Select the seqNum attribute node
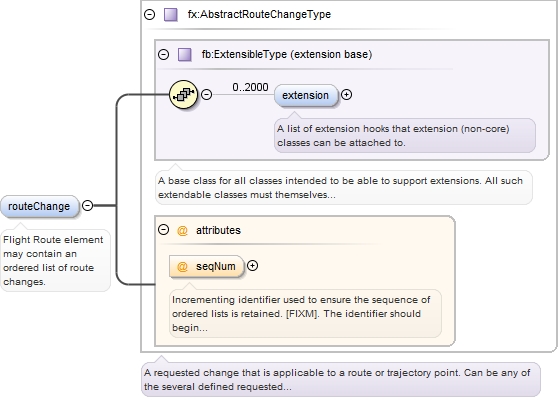The height and width of the screenshot is (400, 559). click(207, 267)
